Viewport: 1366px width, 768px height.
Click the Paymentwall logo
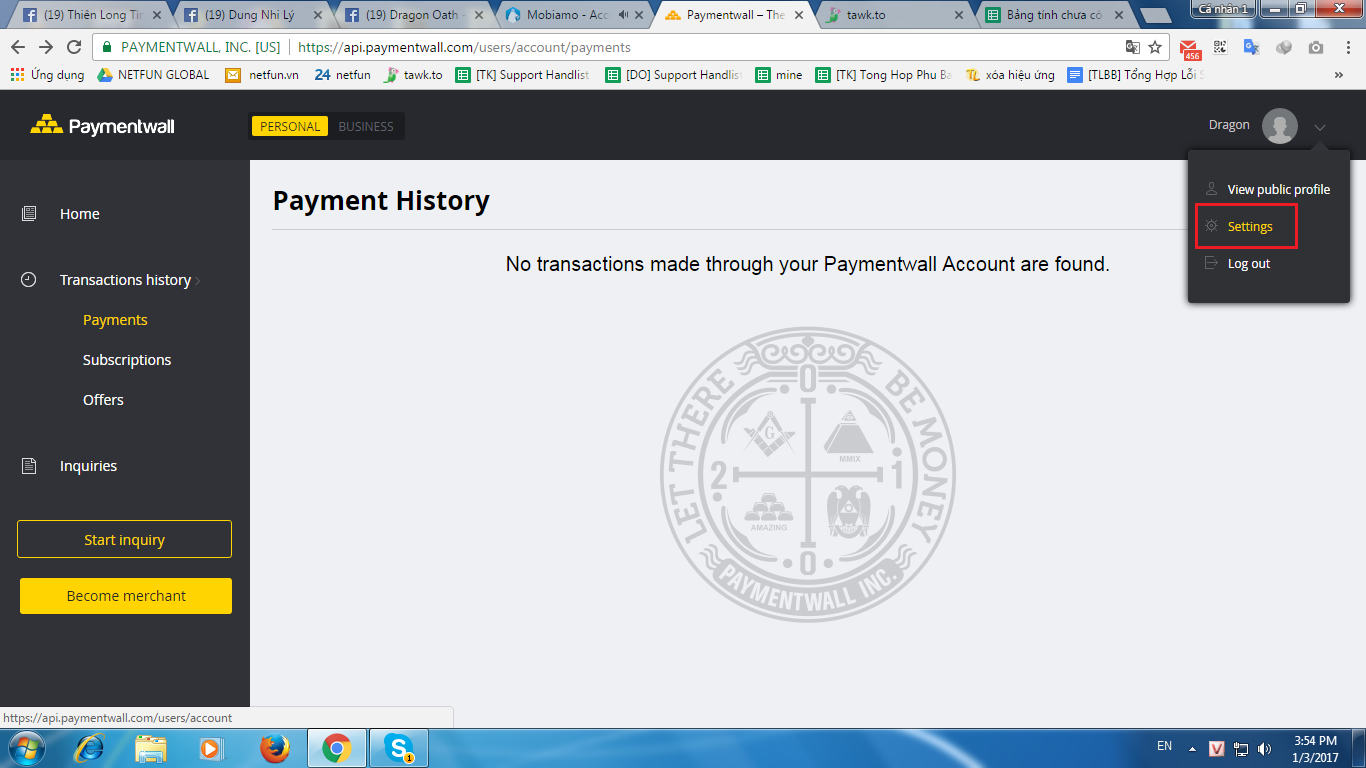tap(103, 126)
